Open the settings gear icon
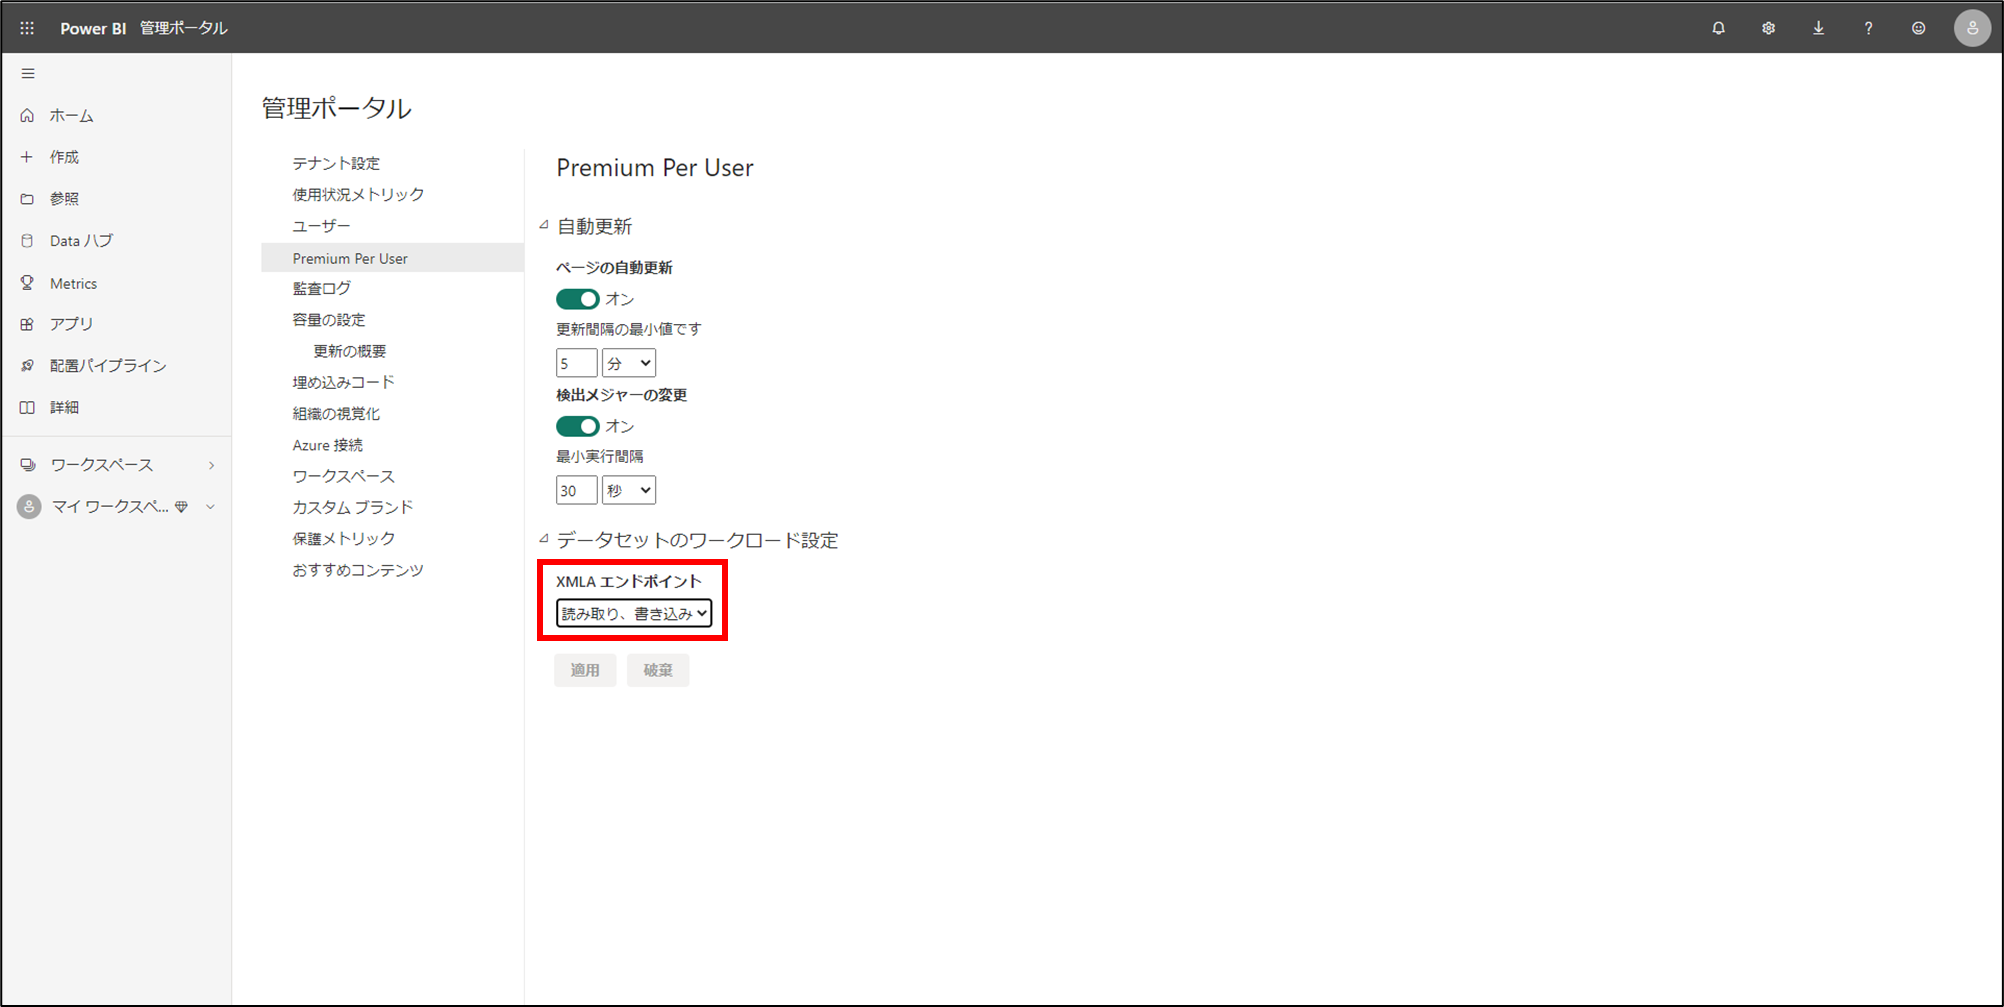 click(x=1768, y=28)
